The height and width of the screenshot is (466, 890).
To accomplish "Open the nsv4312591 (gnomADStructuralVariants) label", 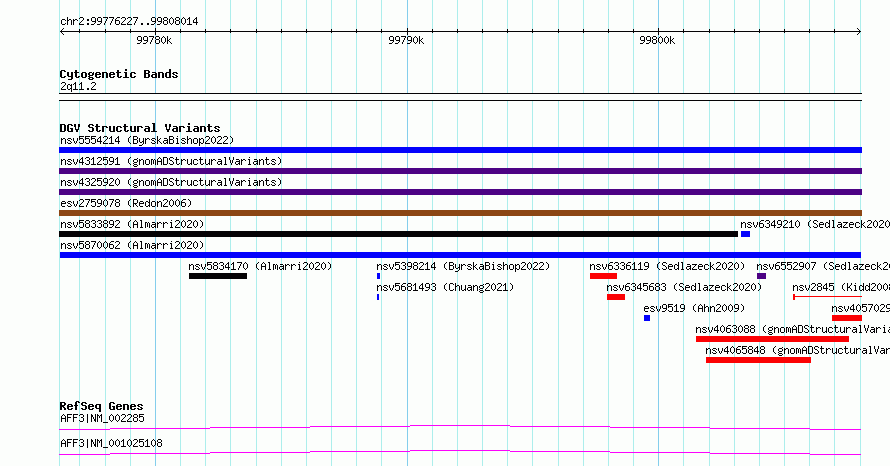I will tap(171, 161).
